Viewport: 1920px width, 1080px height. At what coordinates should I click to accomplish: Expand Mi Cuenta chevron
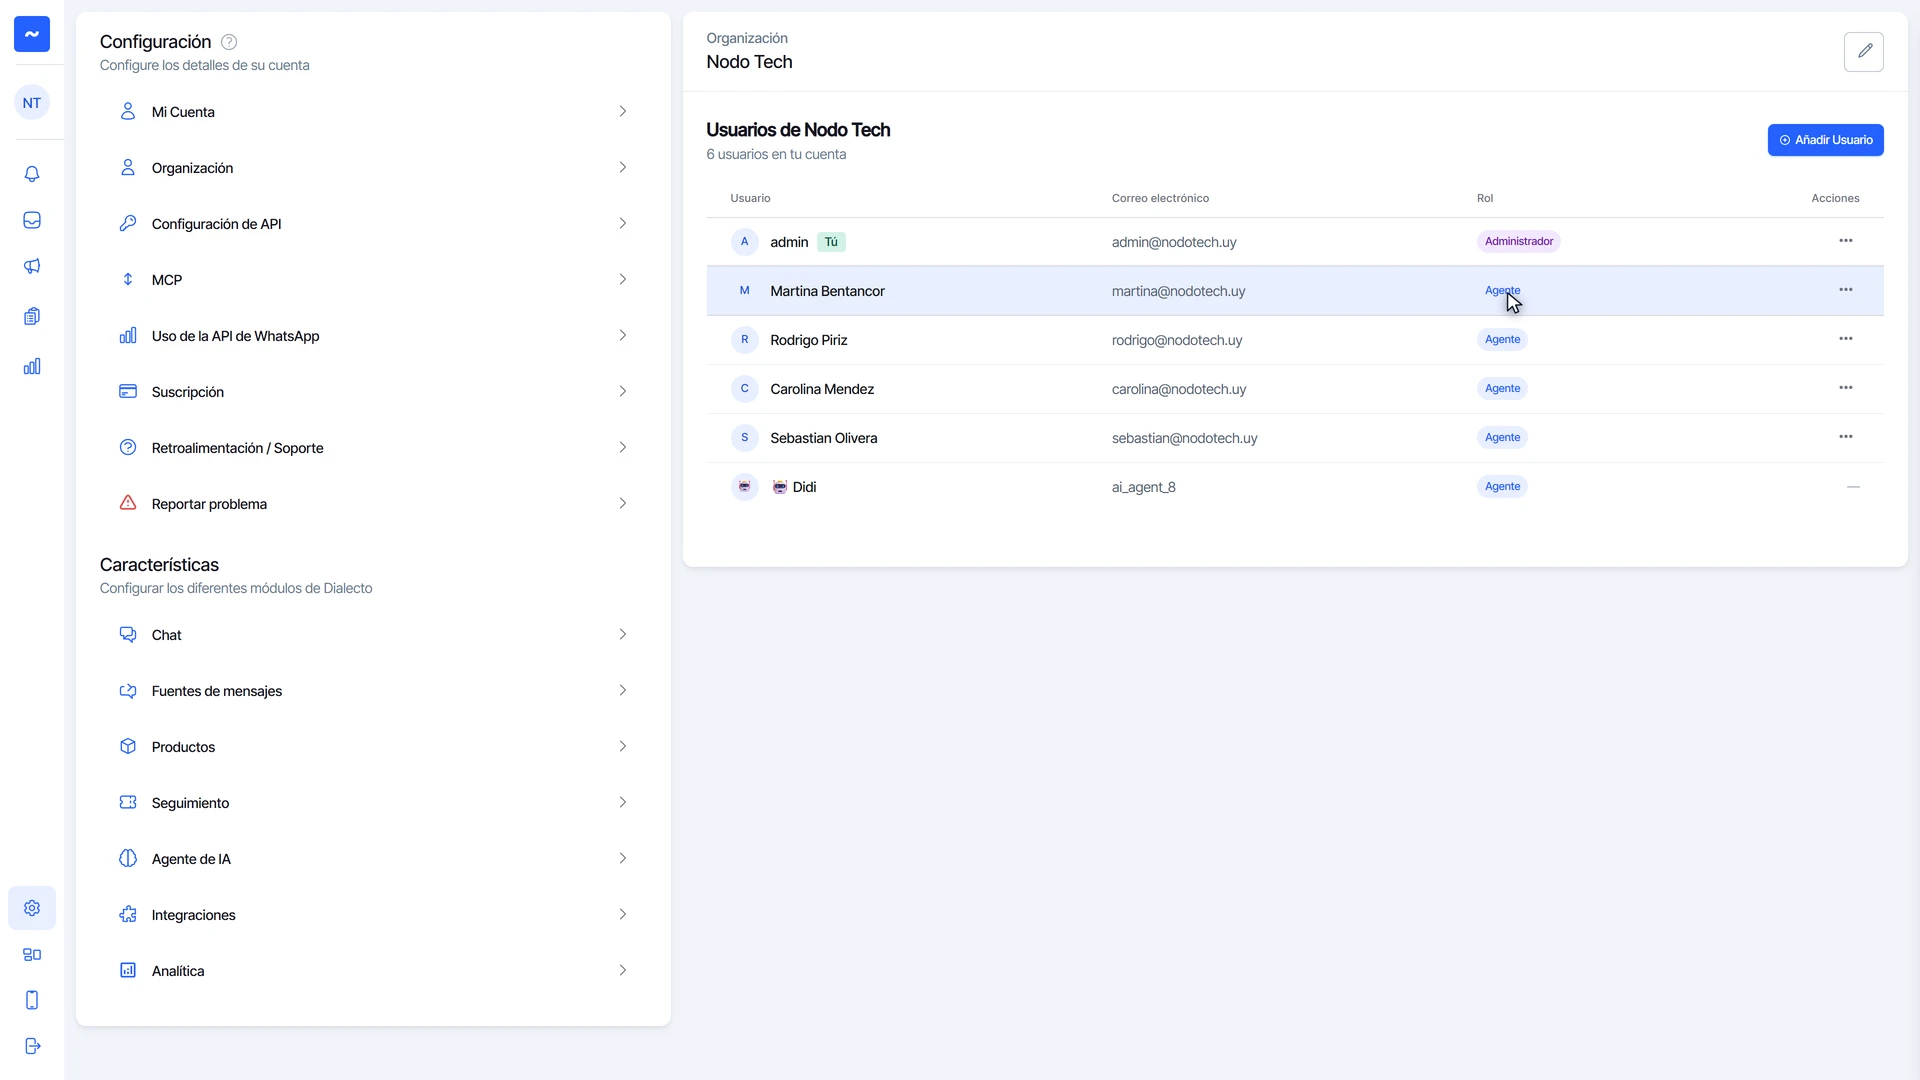pos(622,111)
